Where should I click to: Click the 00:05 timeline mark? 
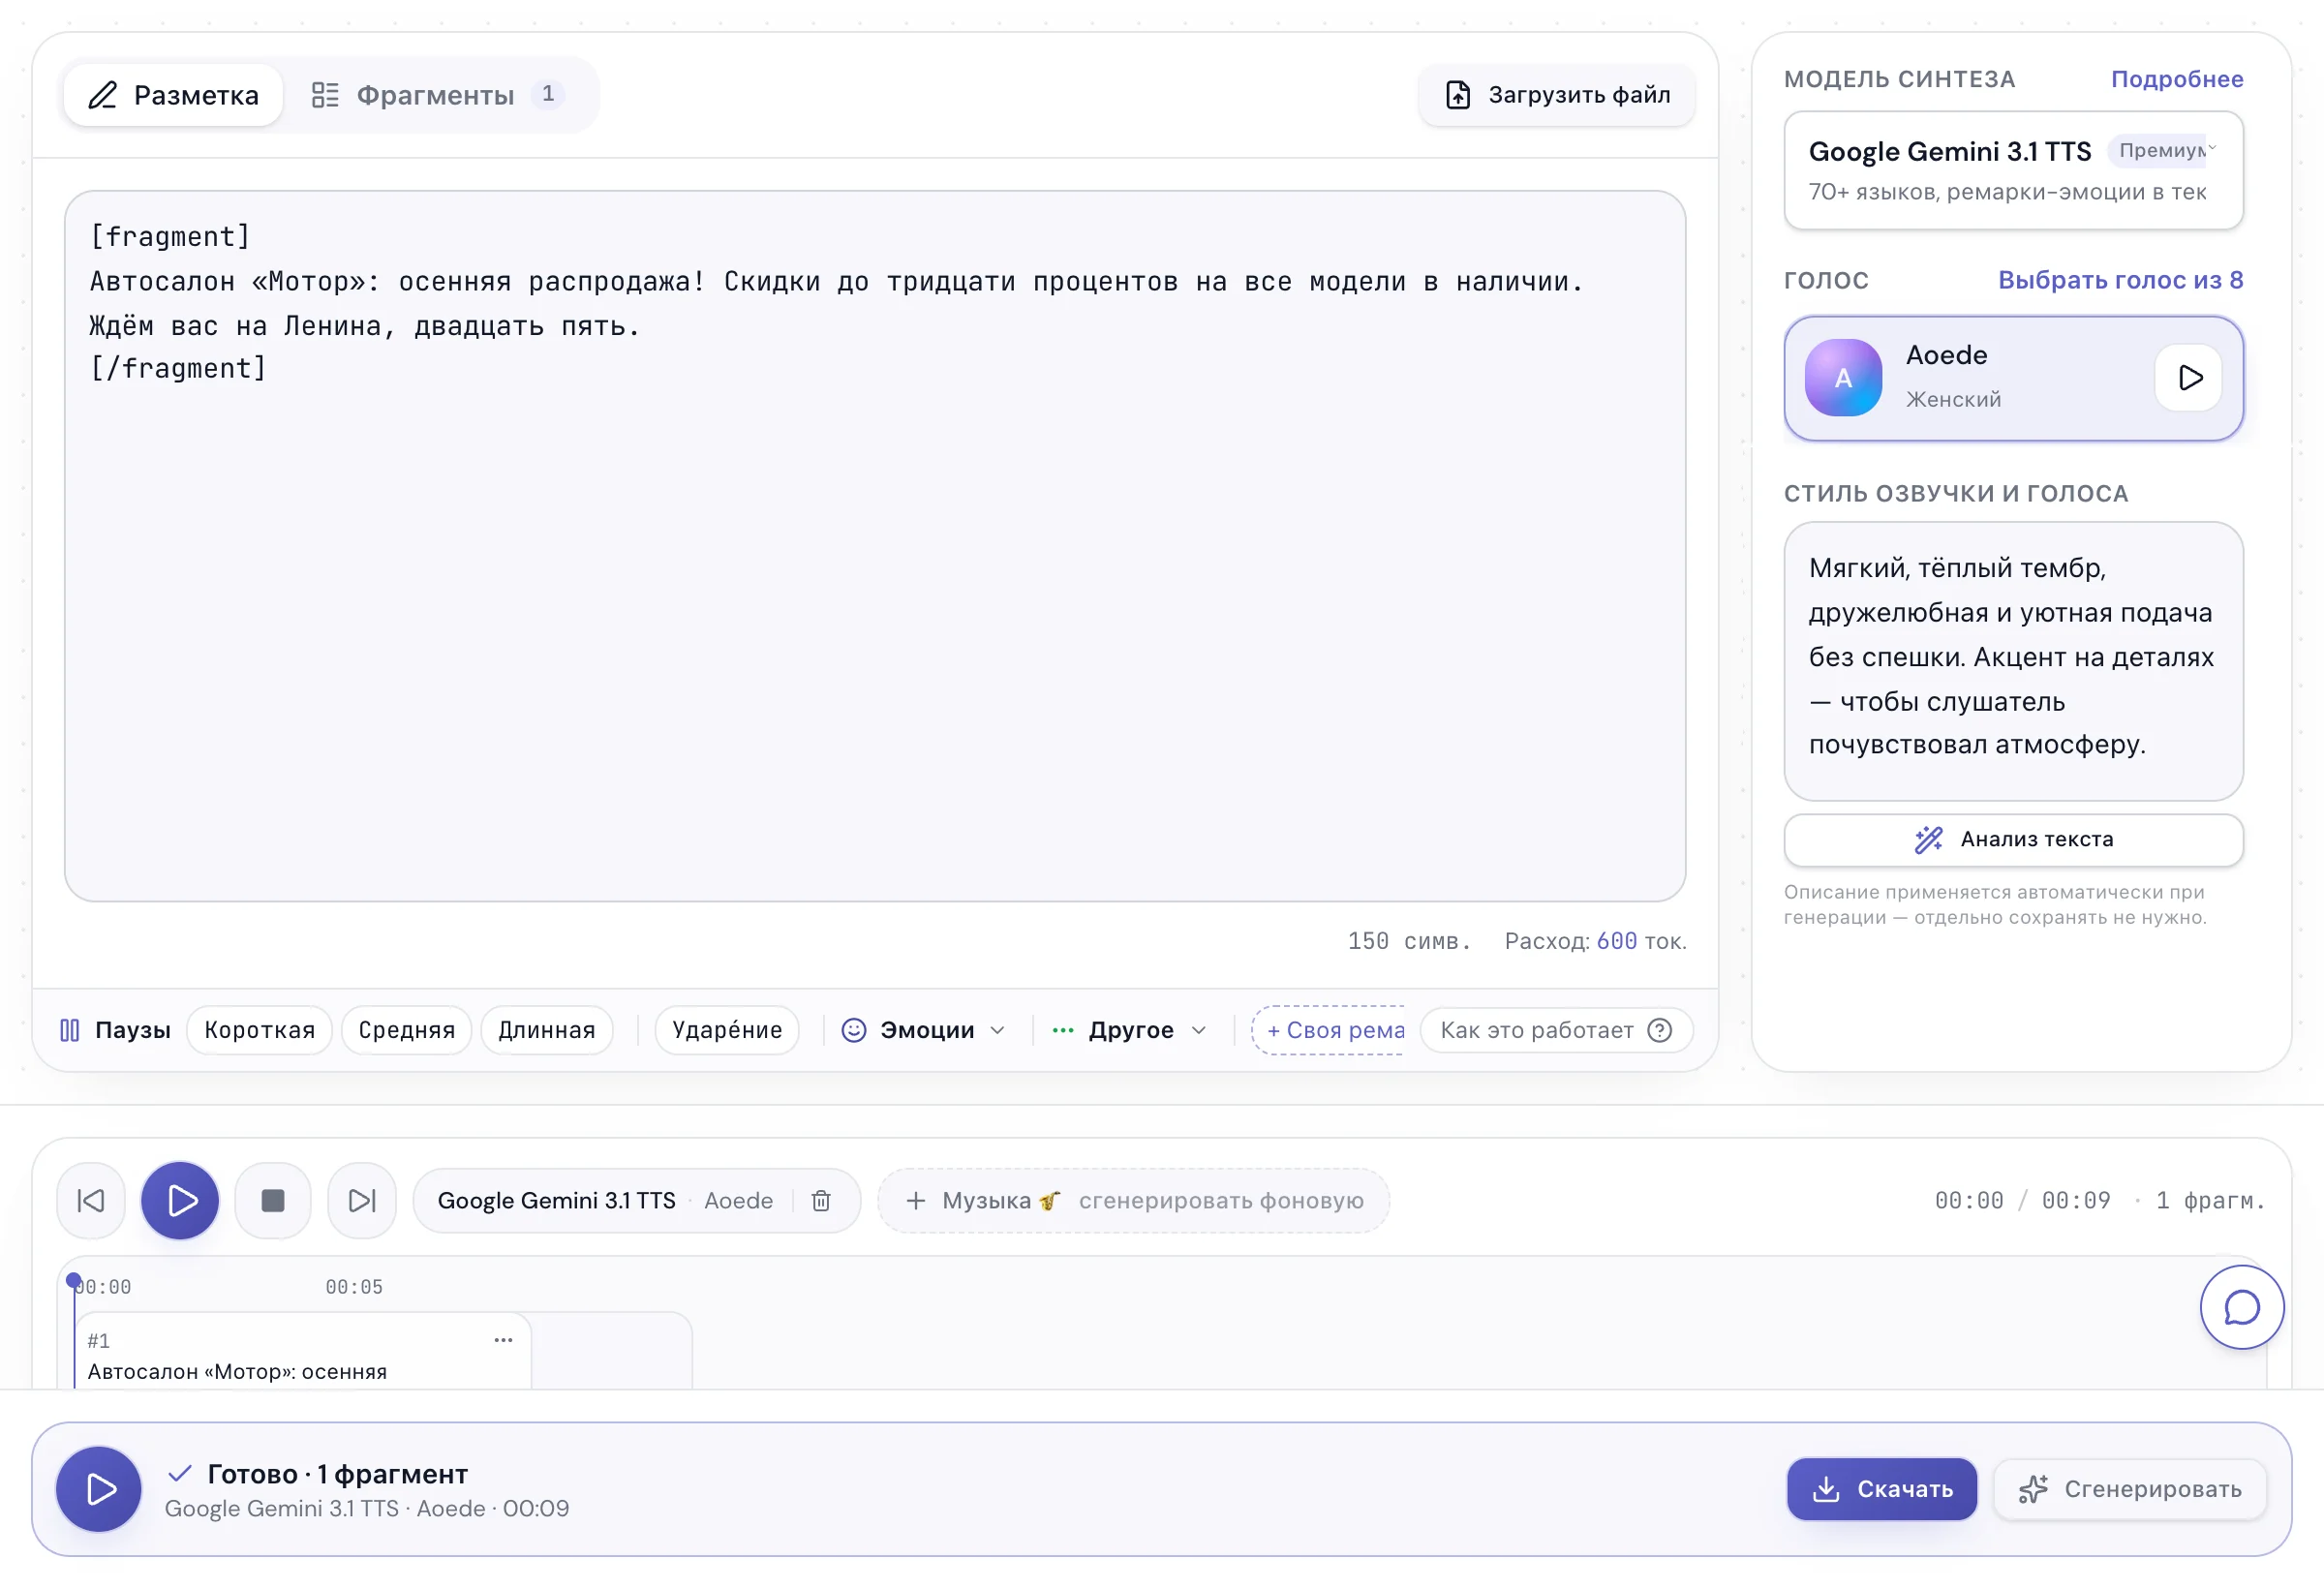pos(354,1287)
